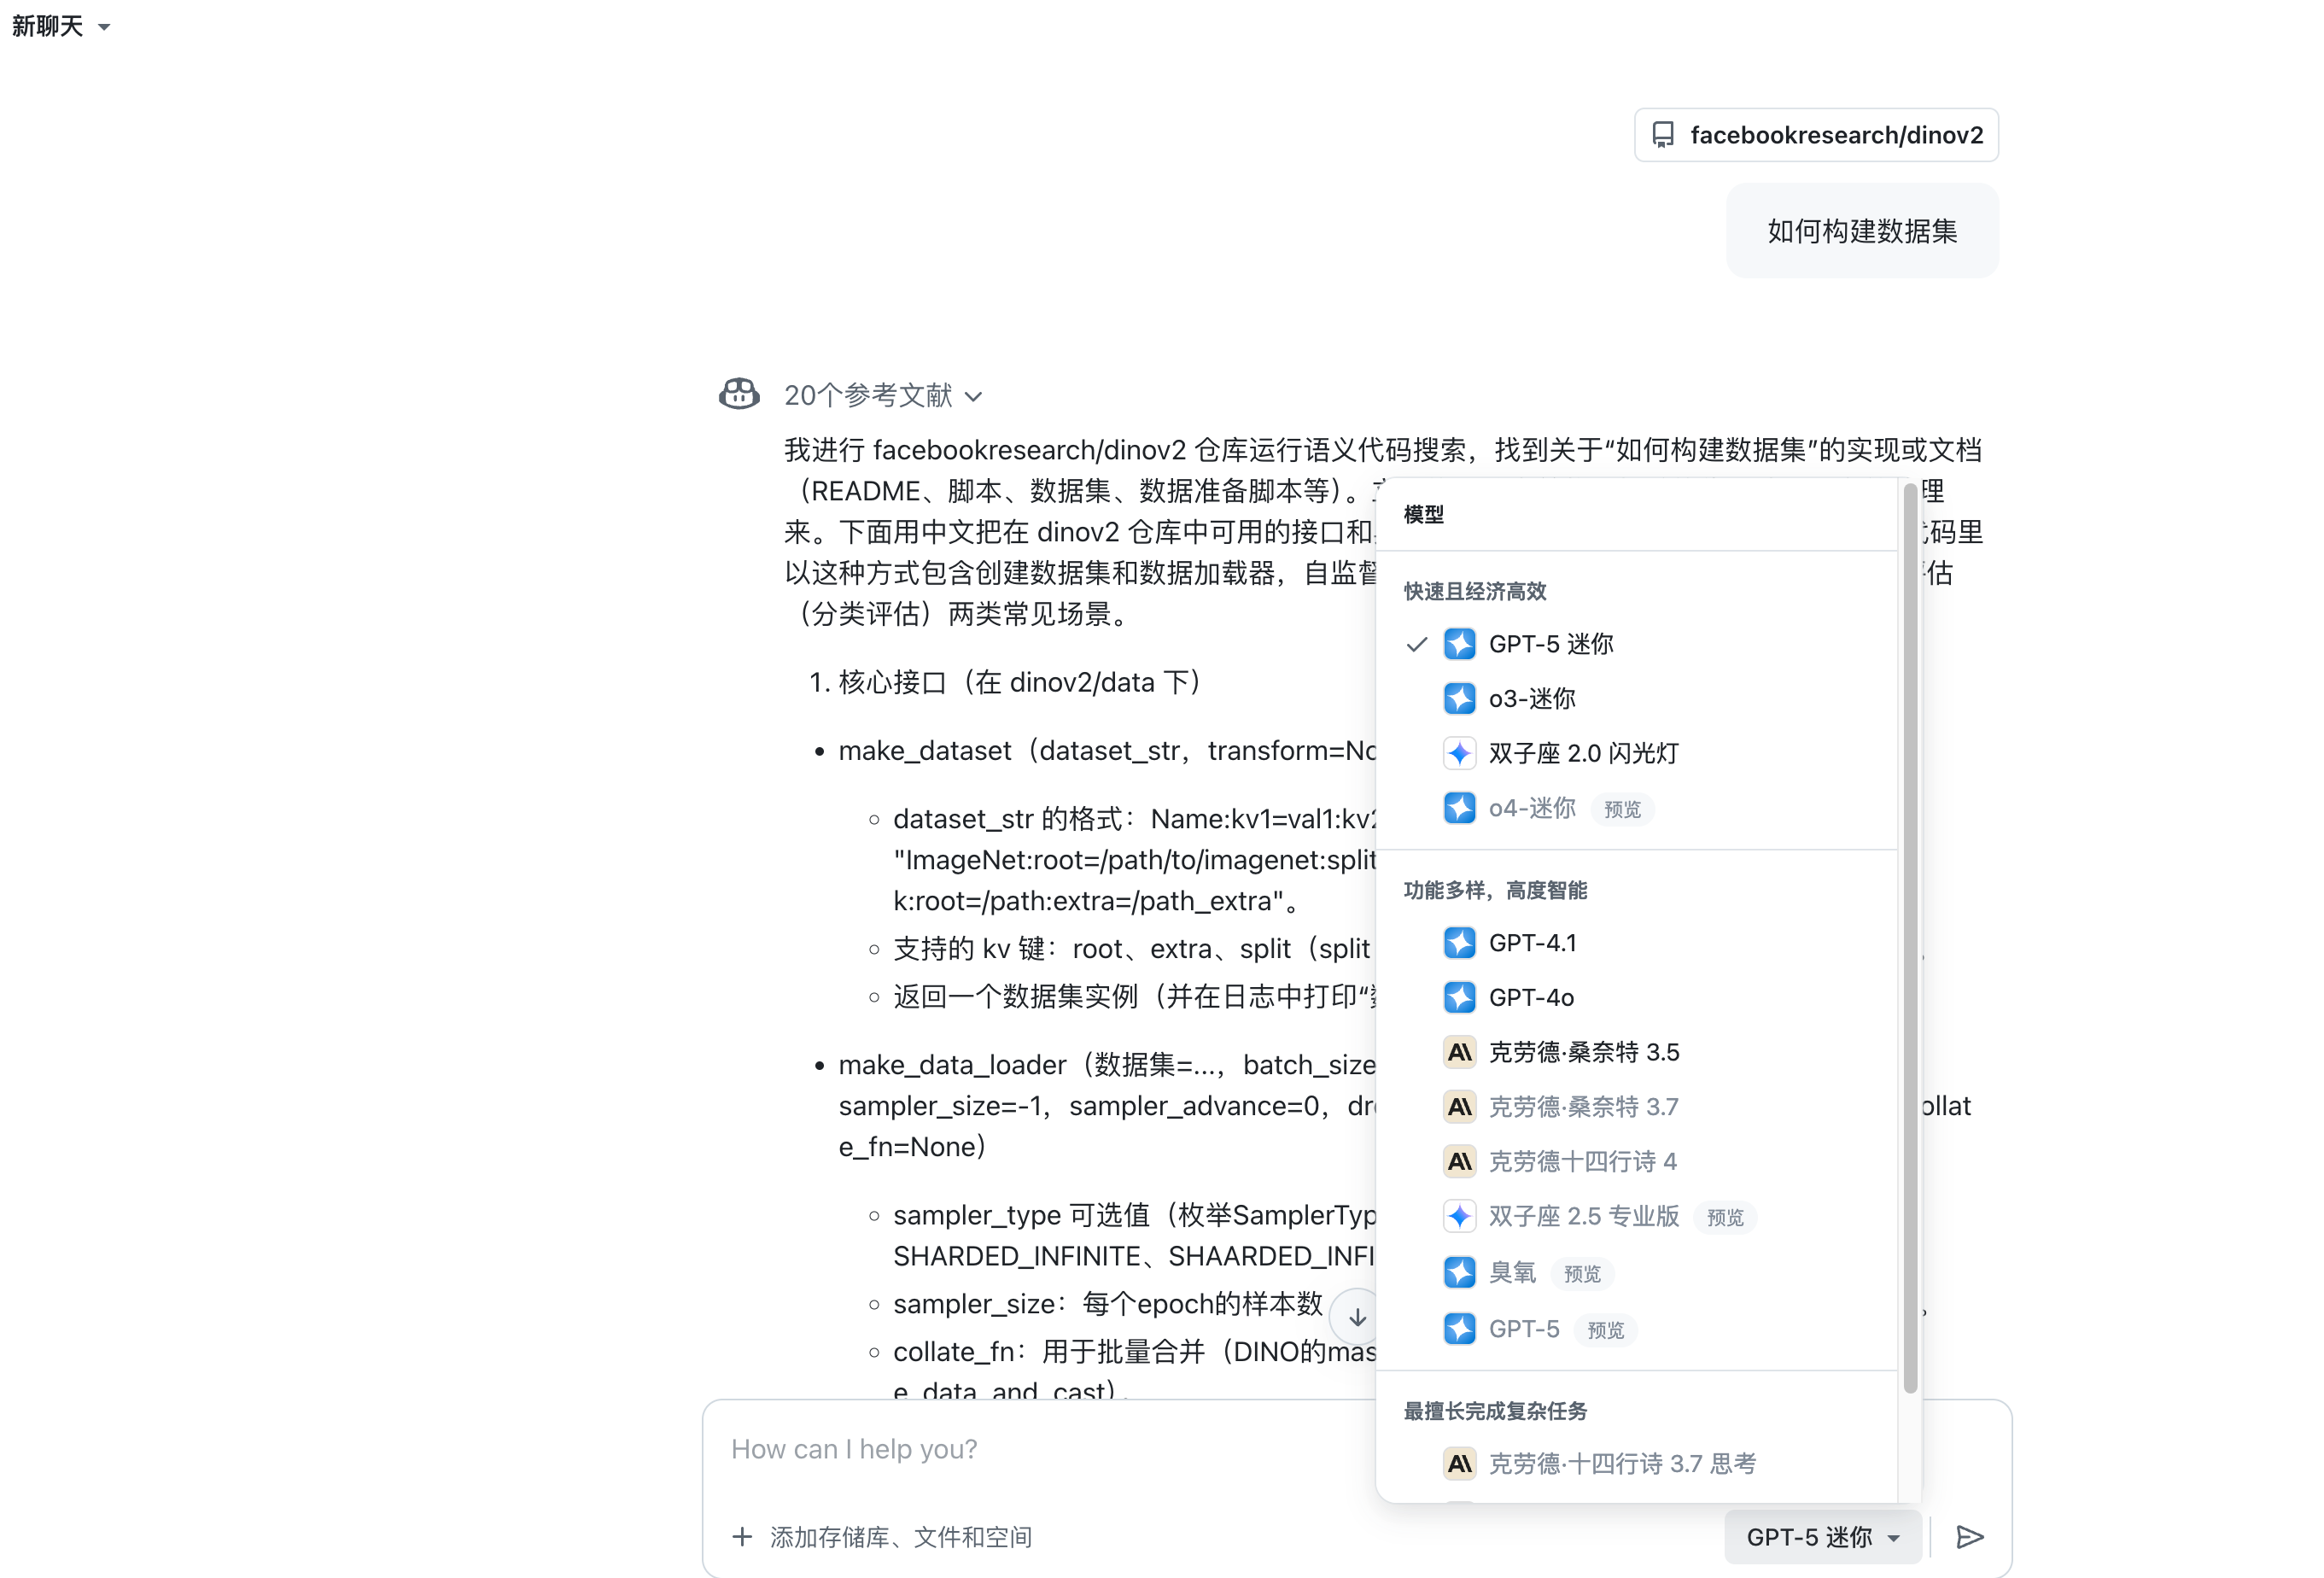
Task: Click the Gemini icon beside 双子座 2.0 闪光灯
Action: [x=1459, y=753]
